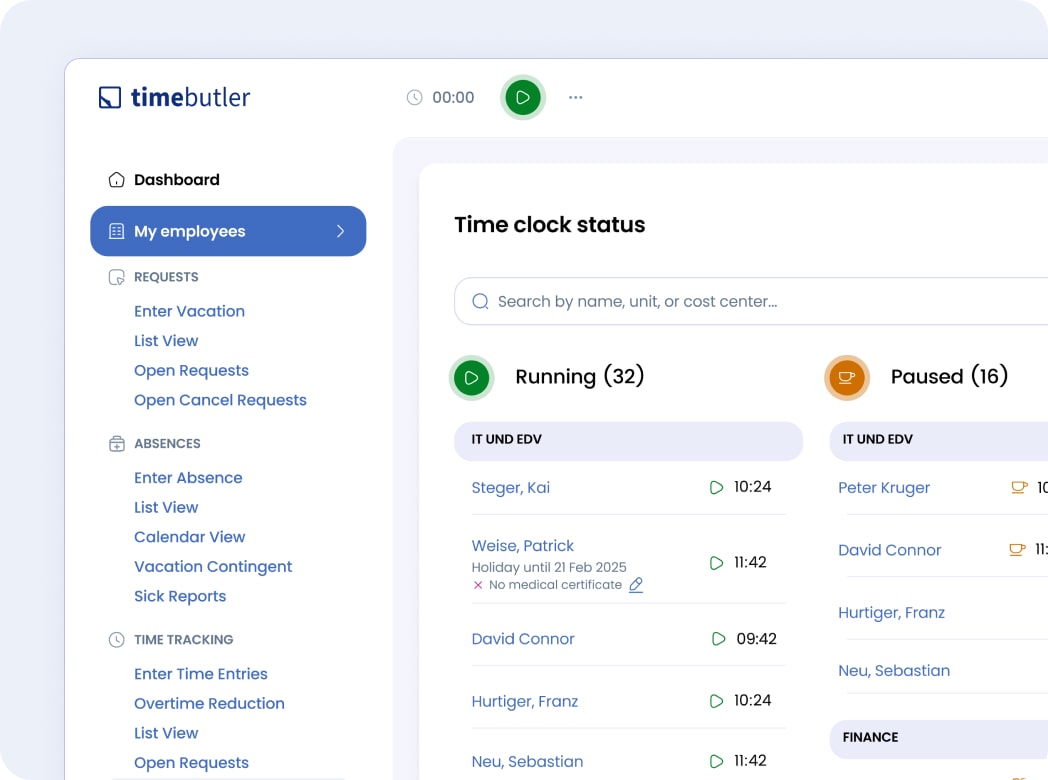
Task: Expand the My employees chevron arrow
Action: pyautogui.click(x=340, y=231)
